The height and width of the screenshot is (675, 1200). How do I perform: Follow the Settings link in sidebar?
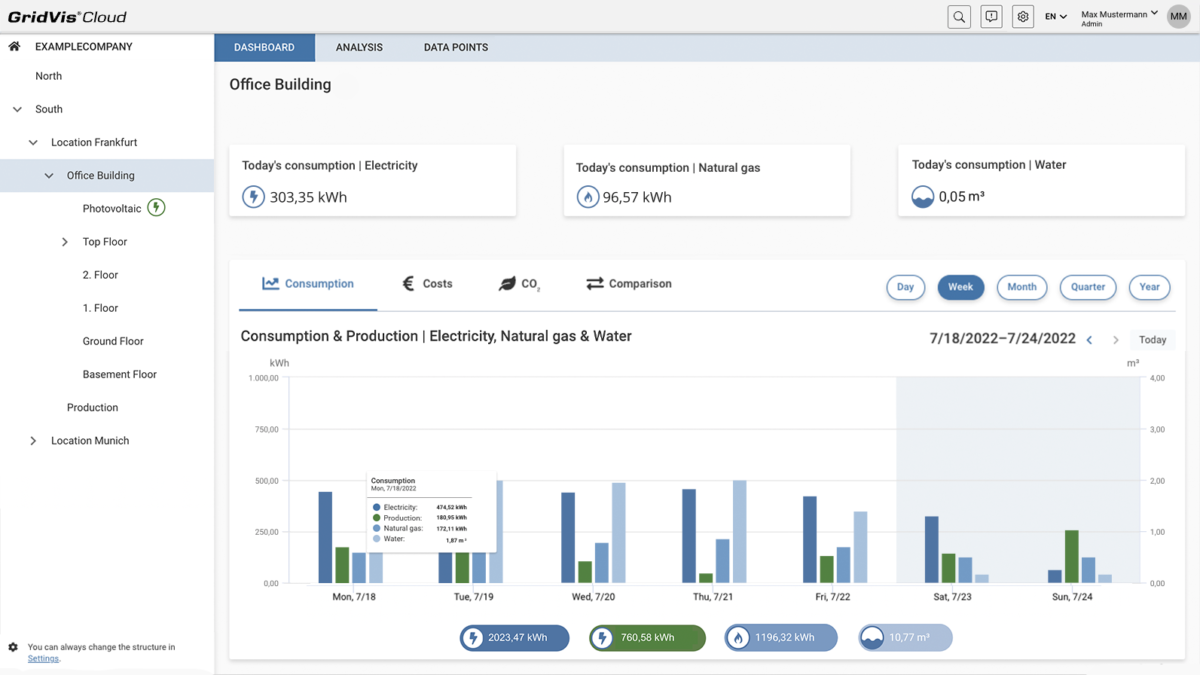coord(43,659)
